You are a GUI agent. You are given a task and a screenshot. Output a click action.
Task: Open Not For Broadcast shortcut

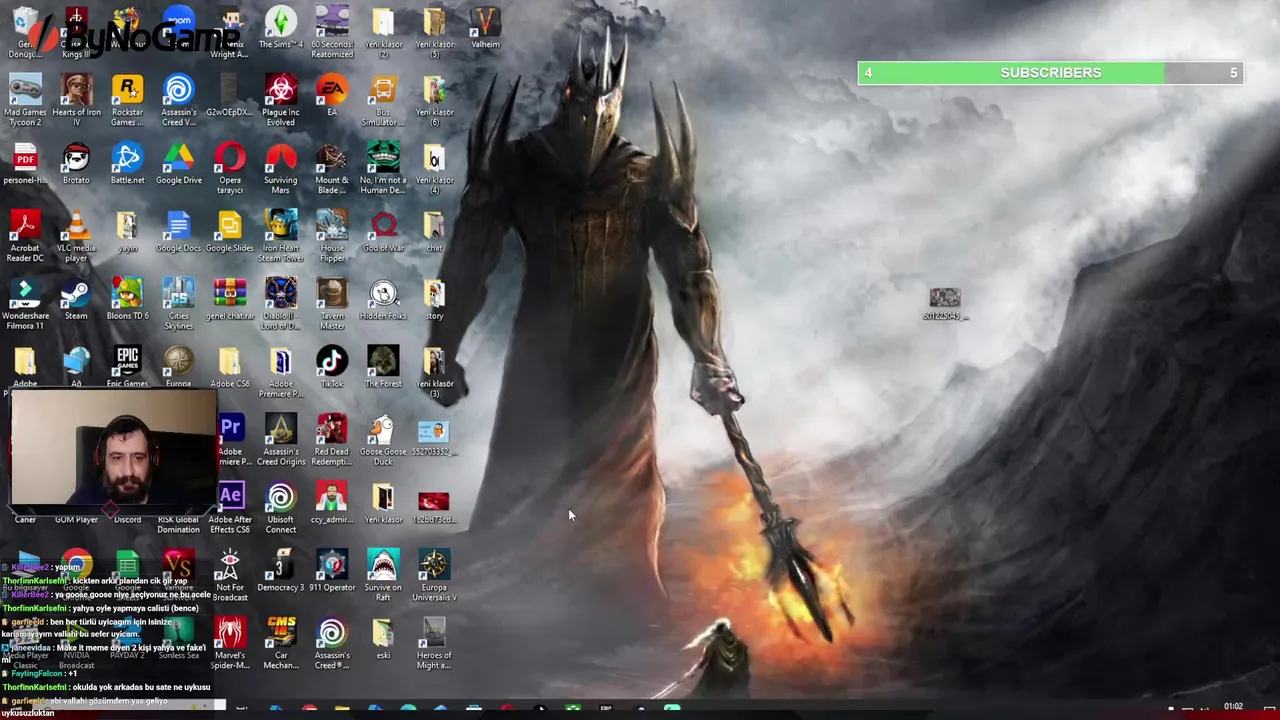(x=230, y=575)
